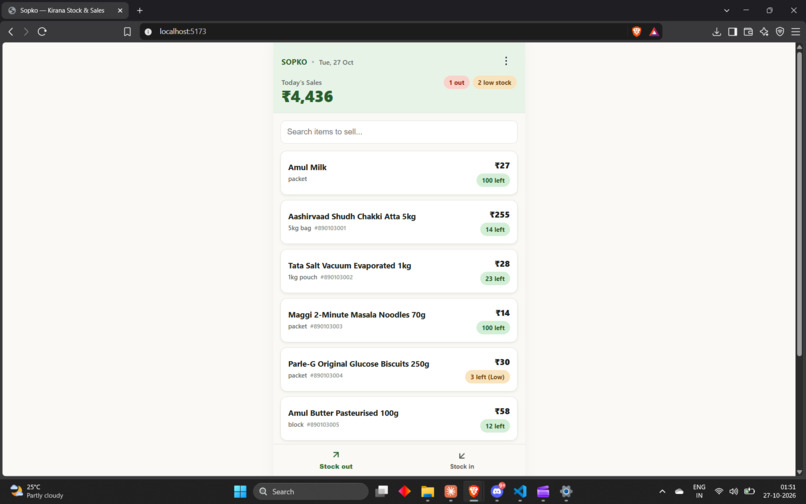Open Discord from the taskbar
This screenshot has height=504, width=806.
pos(497,492)
